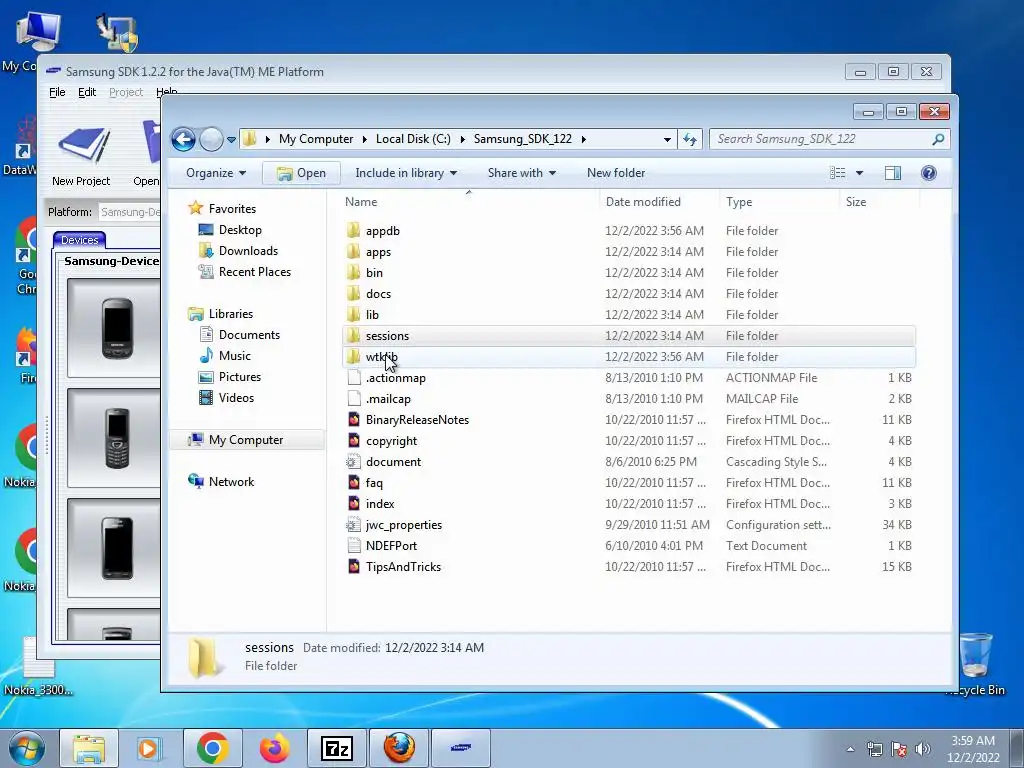
Task: Click the search magnifier icon
Action: click(x=938, y=139)
